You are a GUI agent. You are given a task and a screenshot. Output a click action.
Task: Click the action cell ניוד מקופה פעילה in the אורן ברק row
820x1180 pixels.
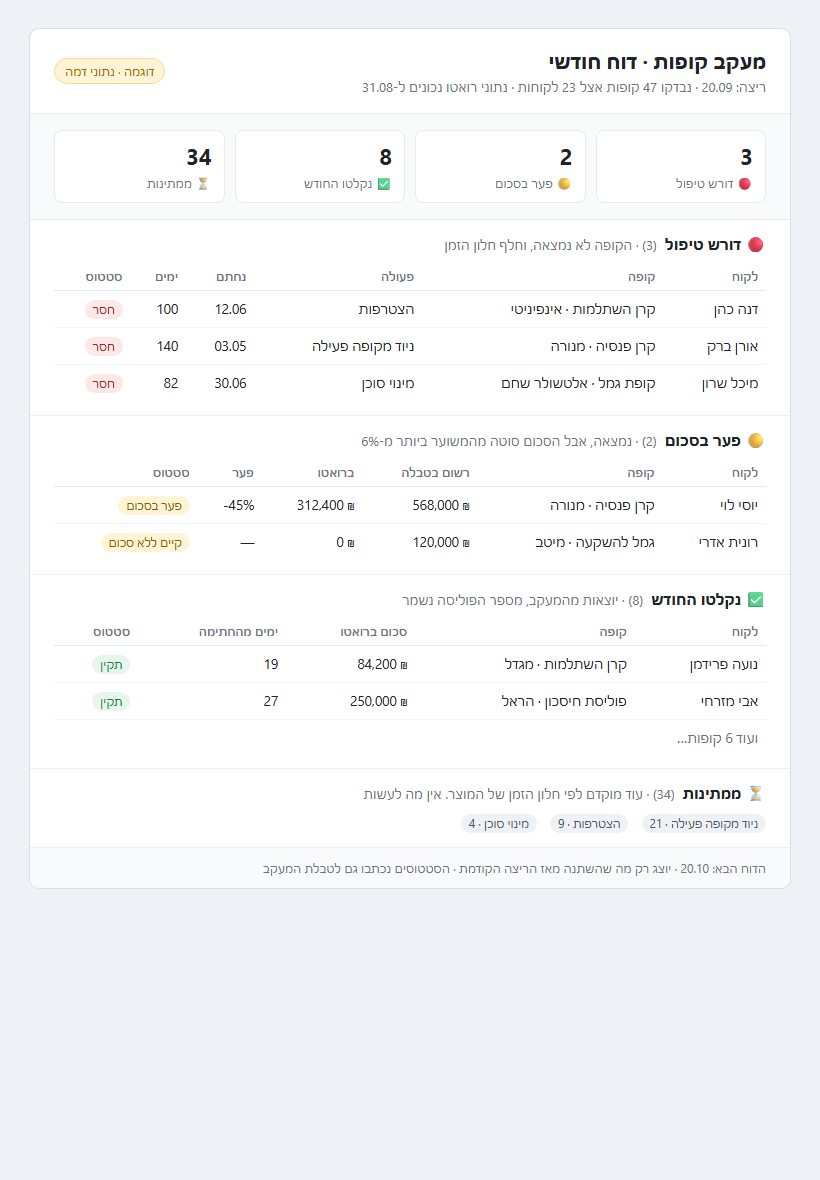363,346
